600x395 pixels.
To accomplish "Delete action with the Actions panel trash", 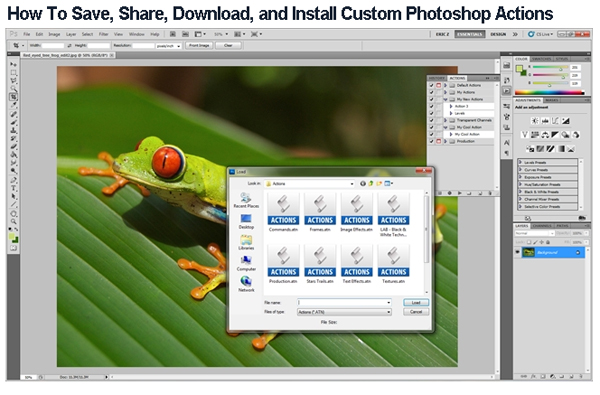I will [490, 193].
